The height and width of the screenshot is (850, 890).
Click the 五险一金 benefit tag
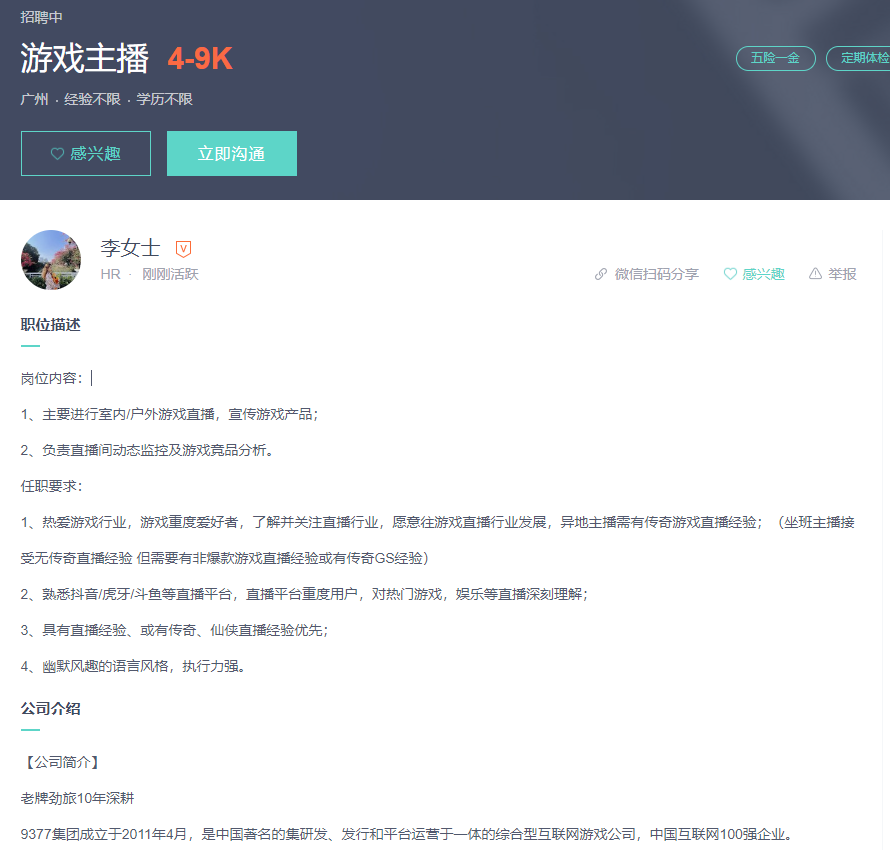(775, 58)
